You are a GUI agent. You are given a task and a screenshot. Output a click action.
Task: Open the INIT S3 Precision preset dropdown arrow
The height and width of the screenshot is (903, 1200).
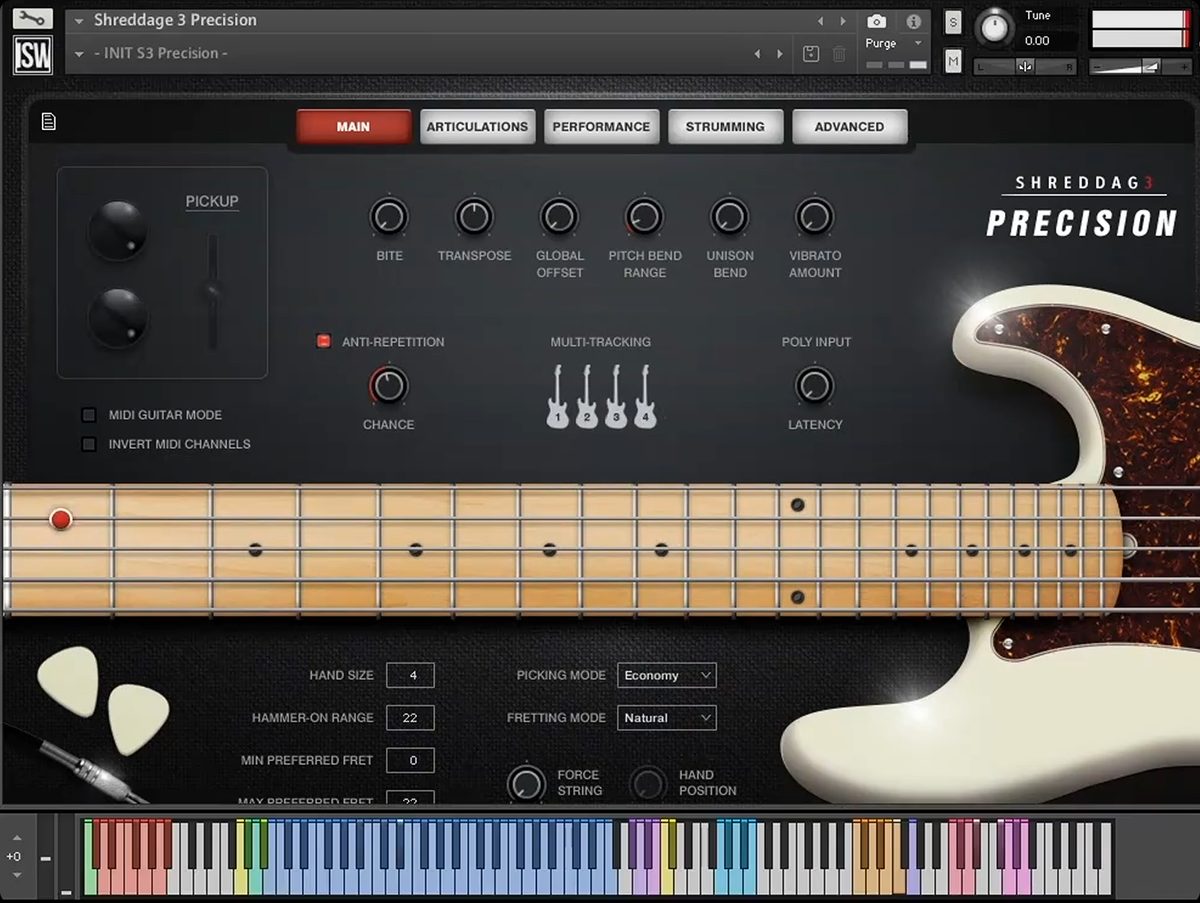[x=79, y=54]
